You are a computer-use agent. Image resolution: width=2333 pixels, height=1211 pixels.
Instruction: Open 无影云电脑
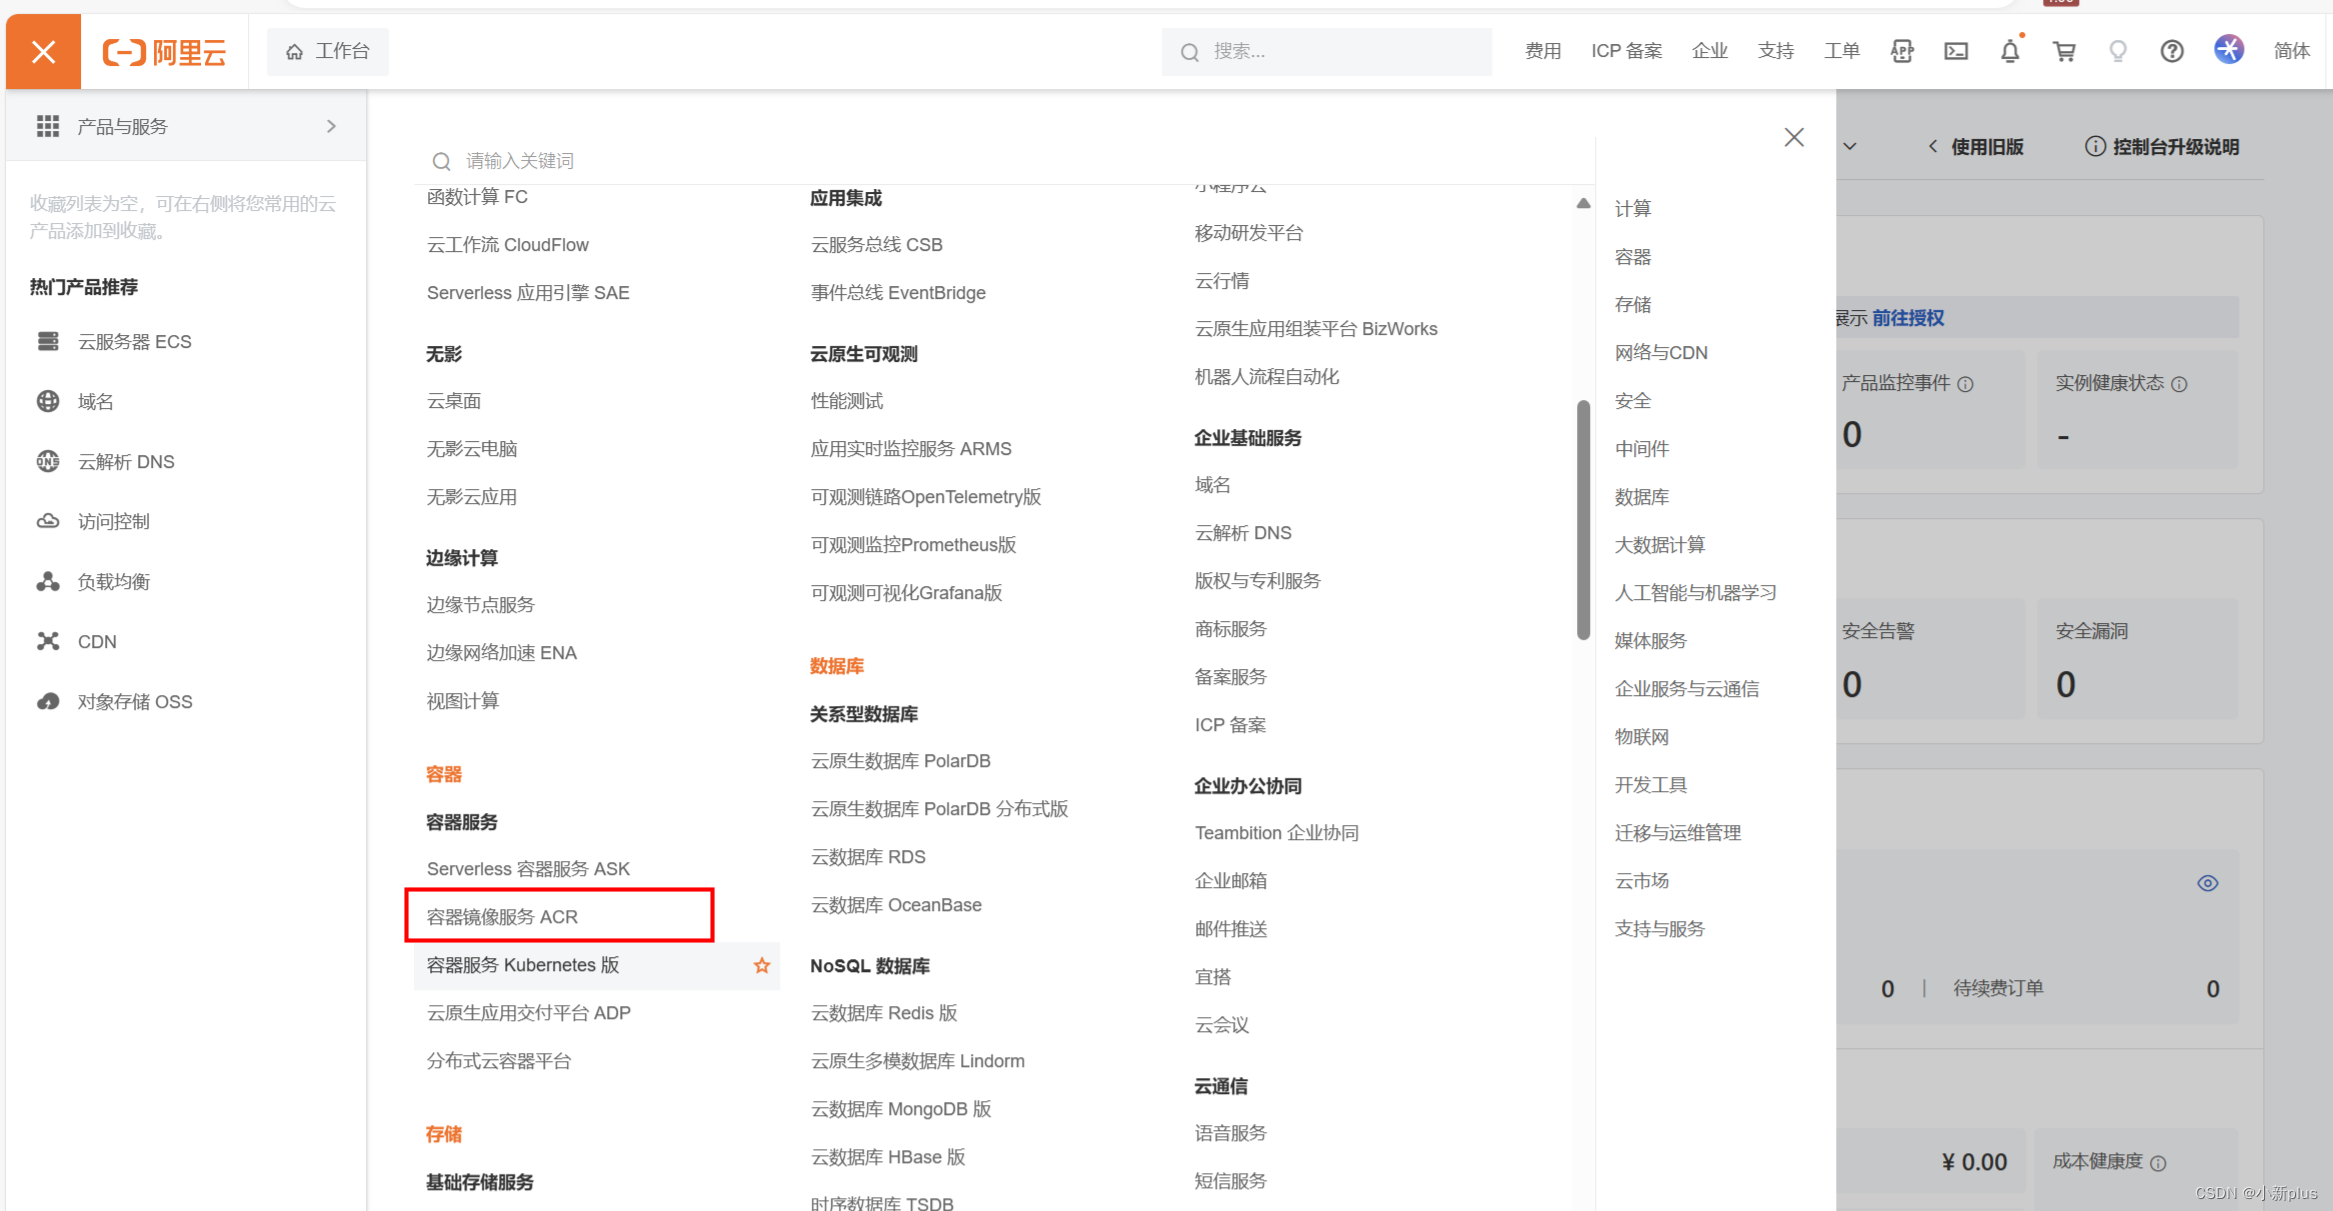[x=472, y=448]
